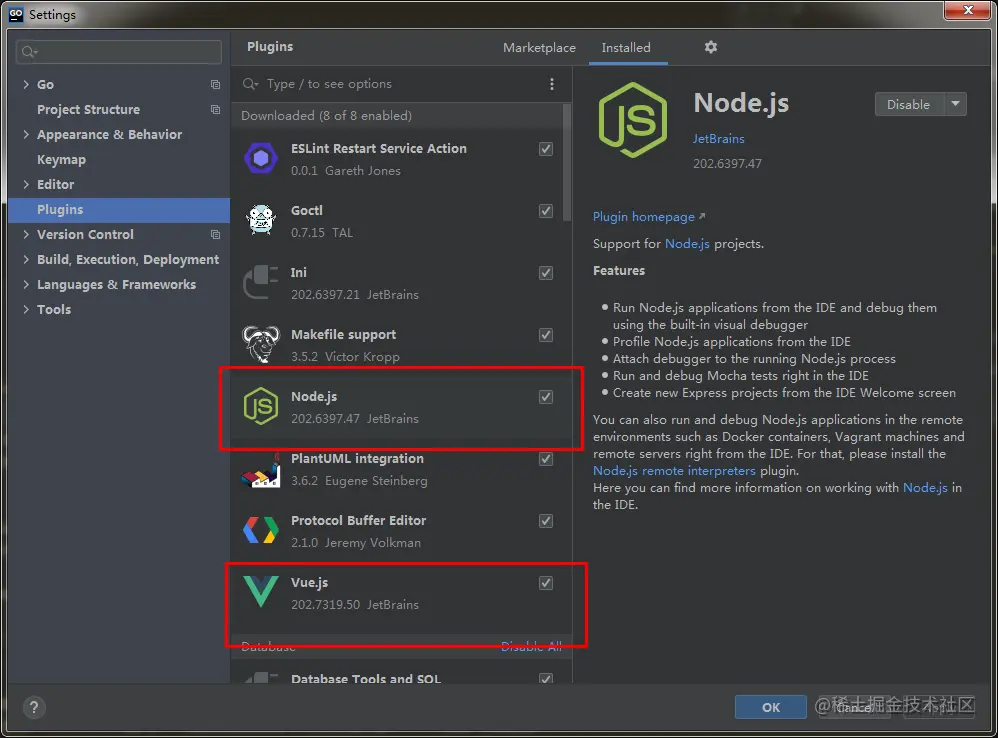
Task: Click the Makefile support GNU icon
Action: (x=261, y=344)
